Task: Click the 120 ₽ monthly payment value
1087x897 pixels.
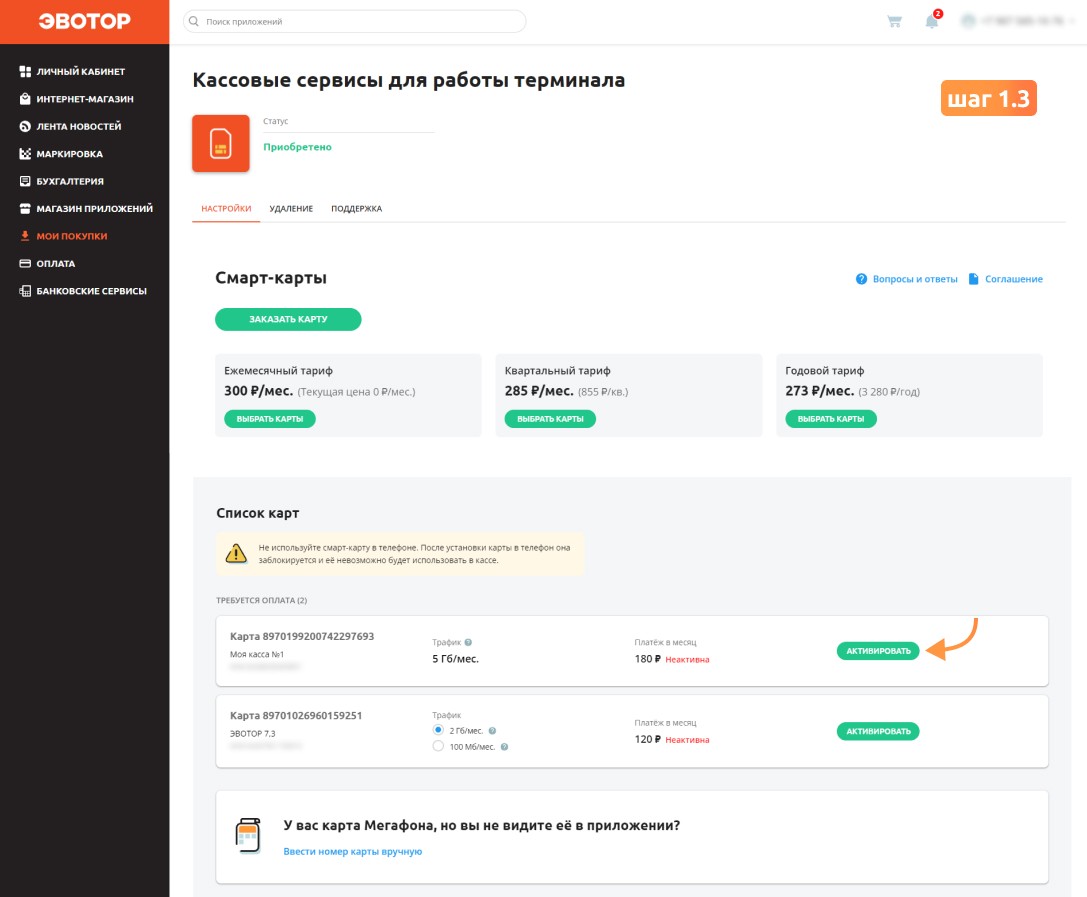Action: (647, 739)
